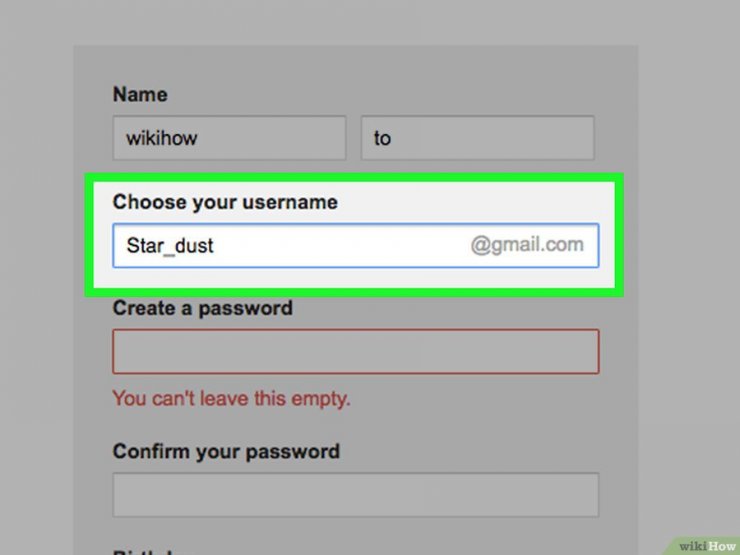Select the last name field containing "to"
This screenshot has width=740, height=555.
478,138
